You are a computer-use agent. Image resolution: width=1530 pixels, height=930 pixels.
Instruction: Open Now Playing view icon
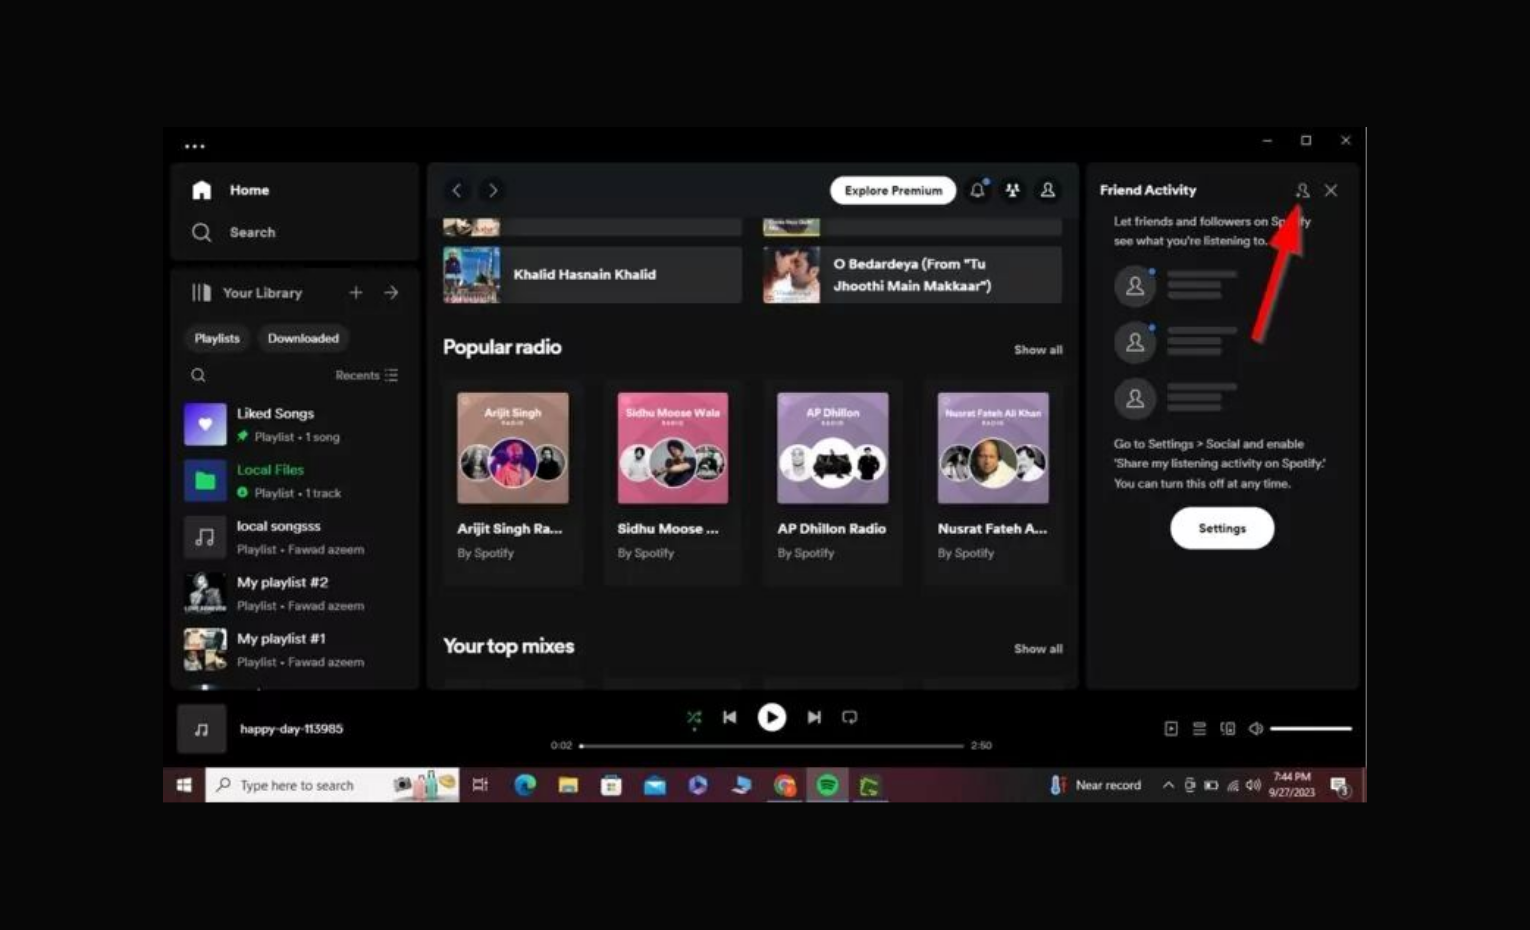tap(1171, 729)
